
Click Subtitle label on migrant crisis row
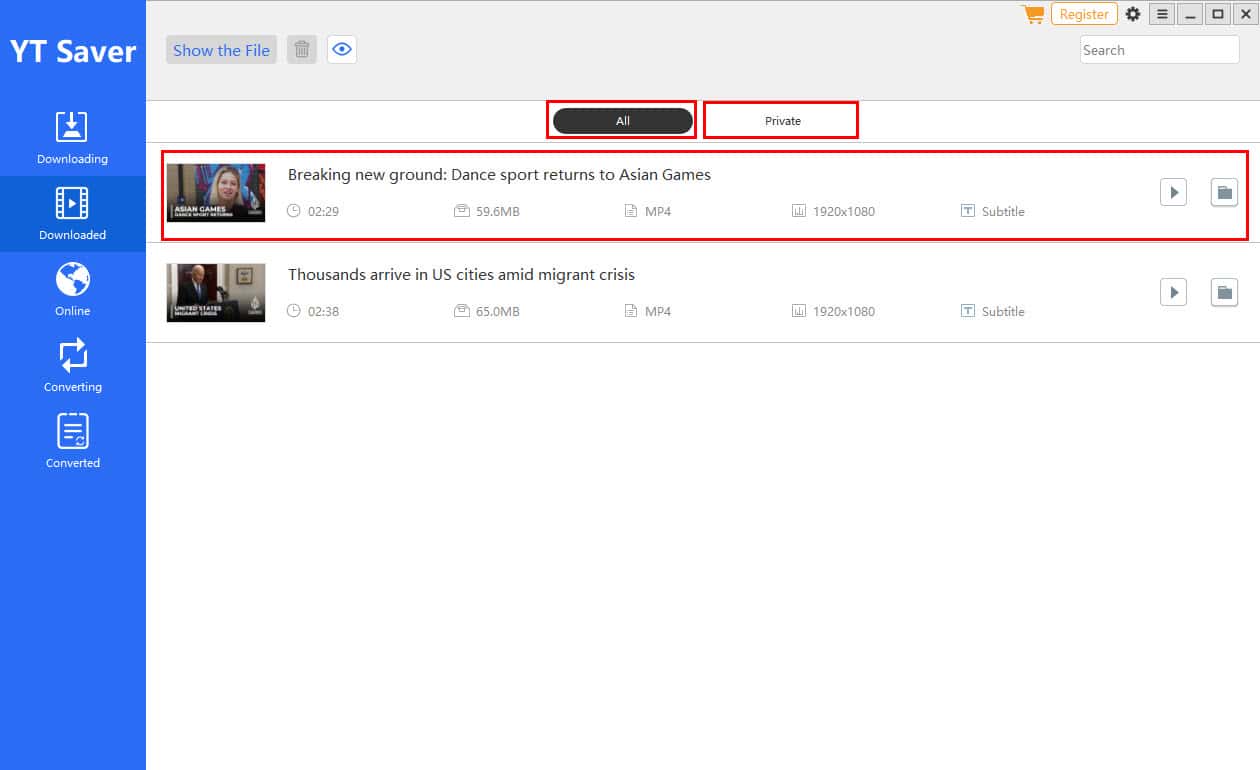pos(1003,312)
